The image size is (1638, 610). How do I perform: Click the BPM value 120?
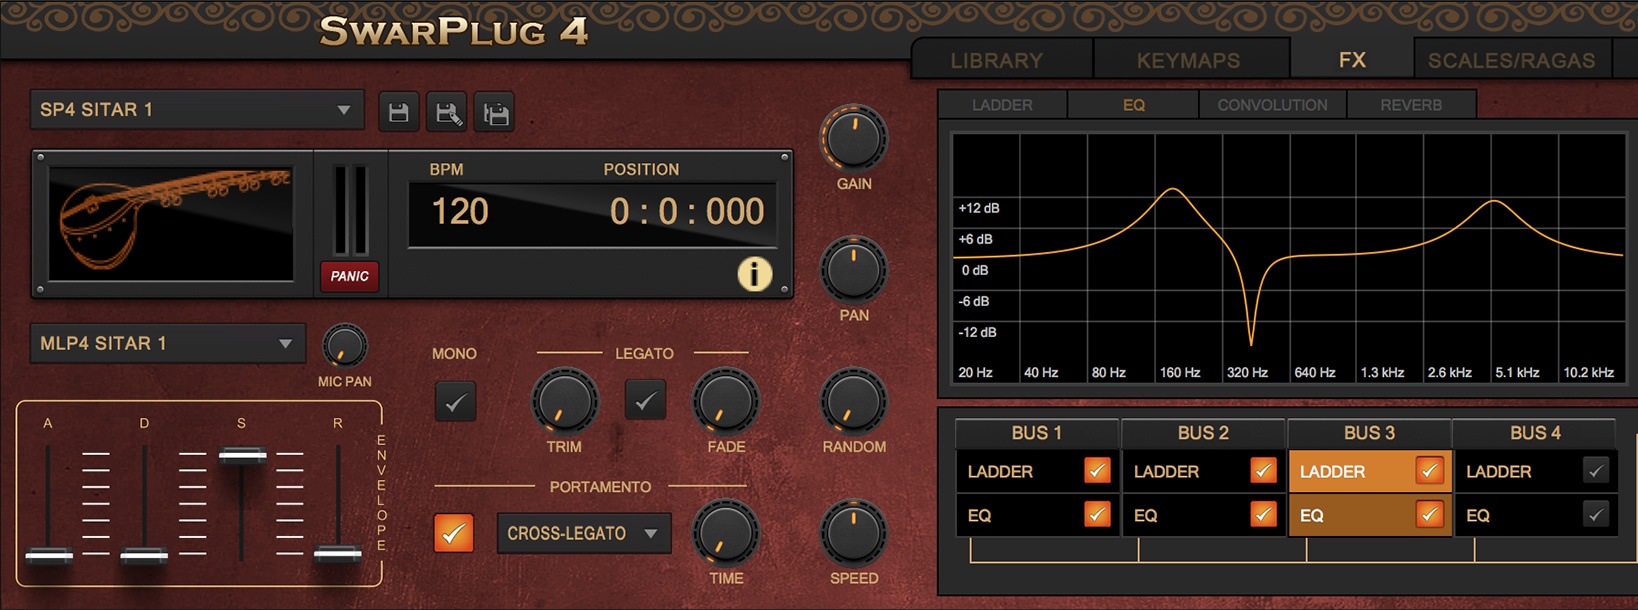coord(460,212)
